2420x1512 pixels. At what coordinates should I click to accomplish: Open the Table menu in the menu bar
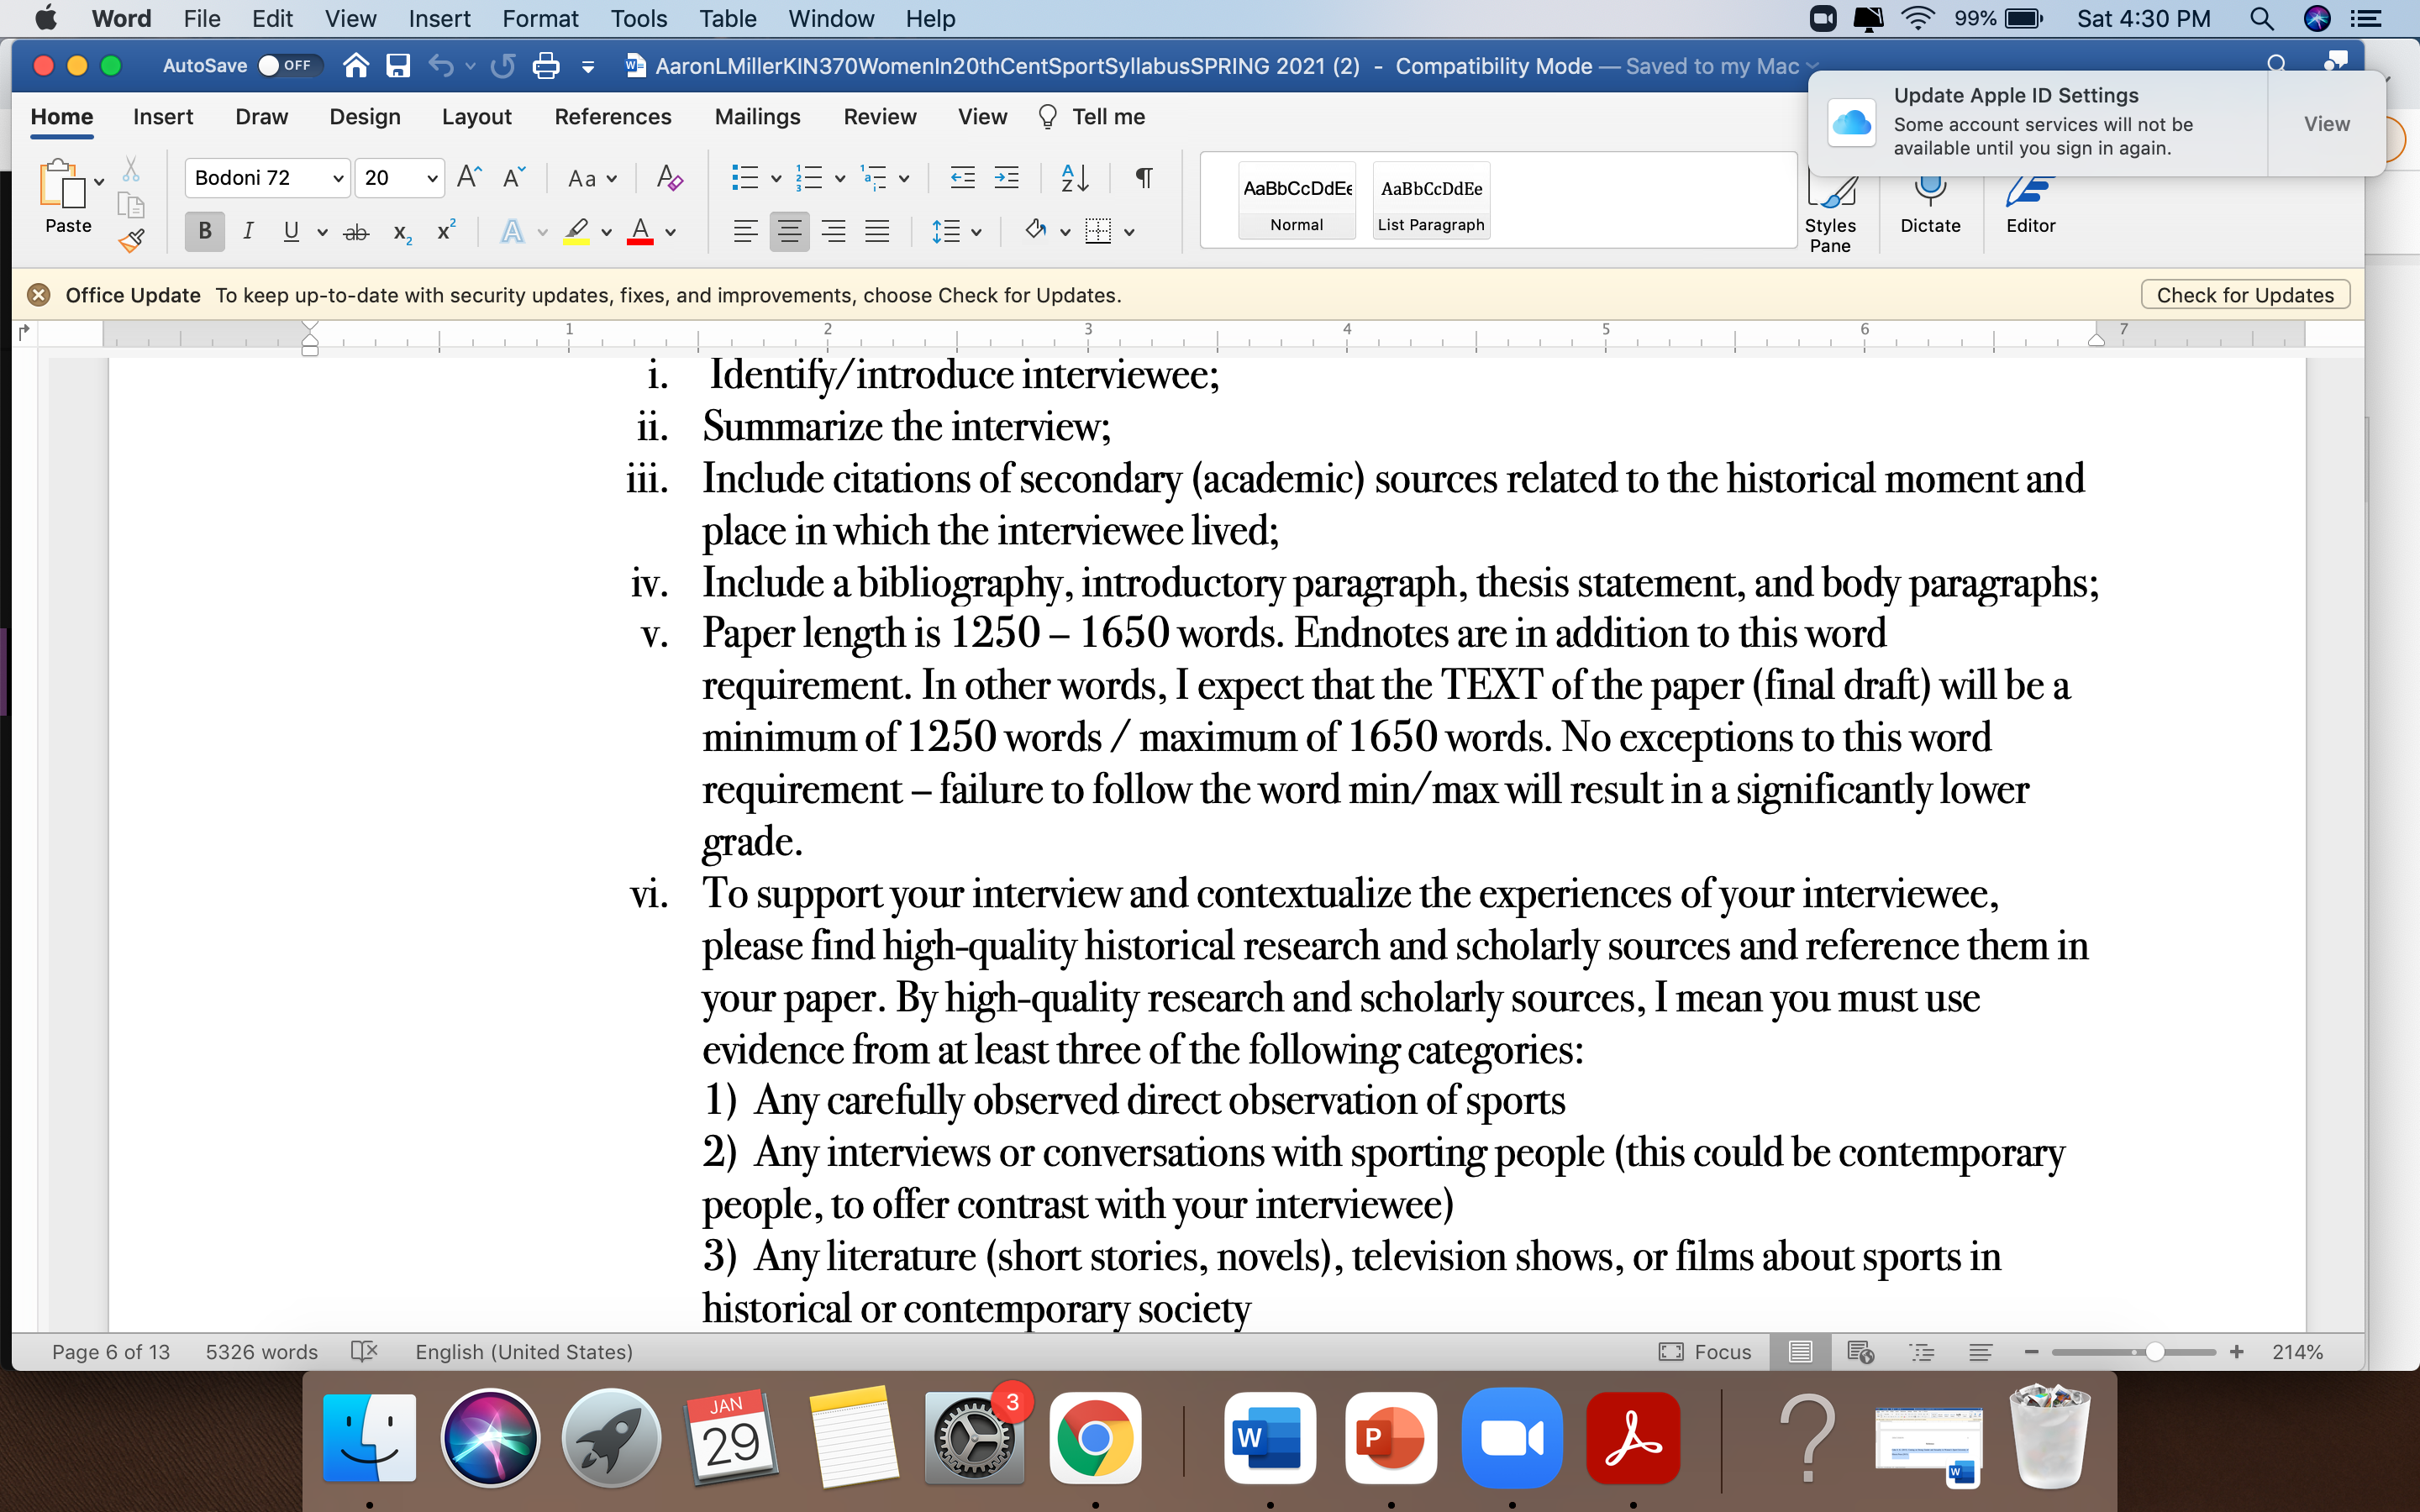[728, 19]
